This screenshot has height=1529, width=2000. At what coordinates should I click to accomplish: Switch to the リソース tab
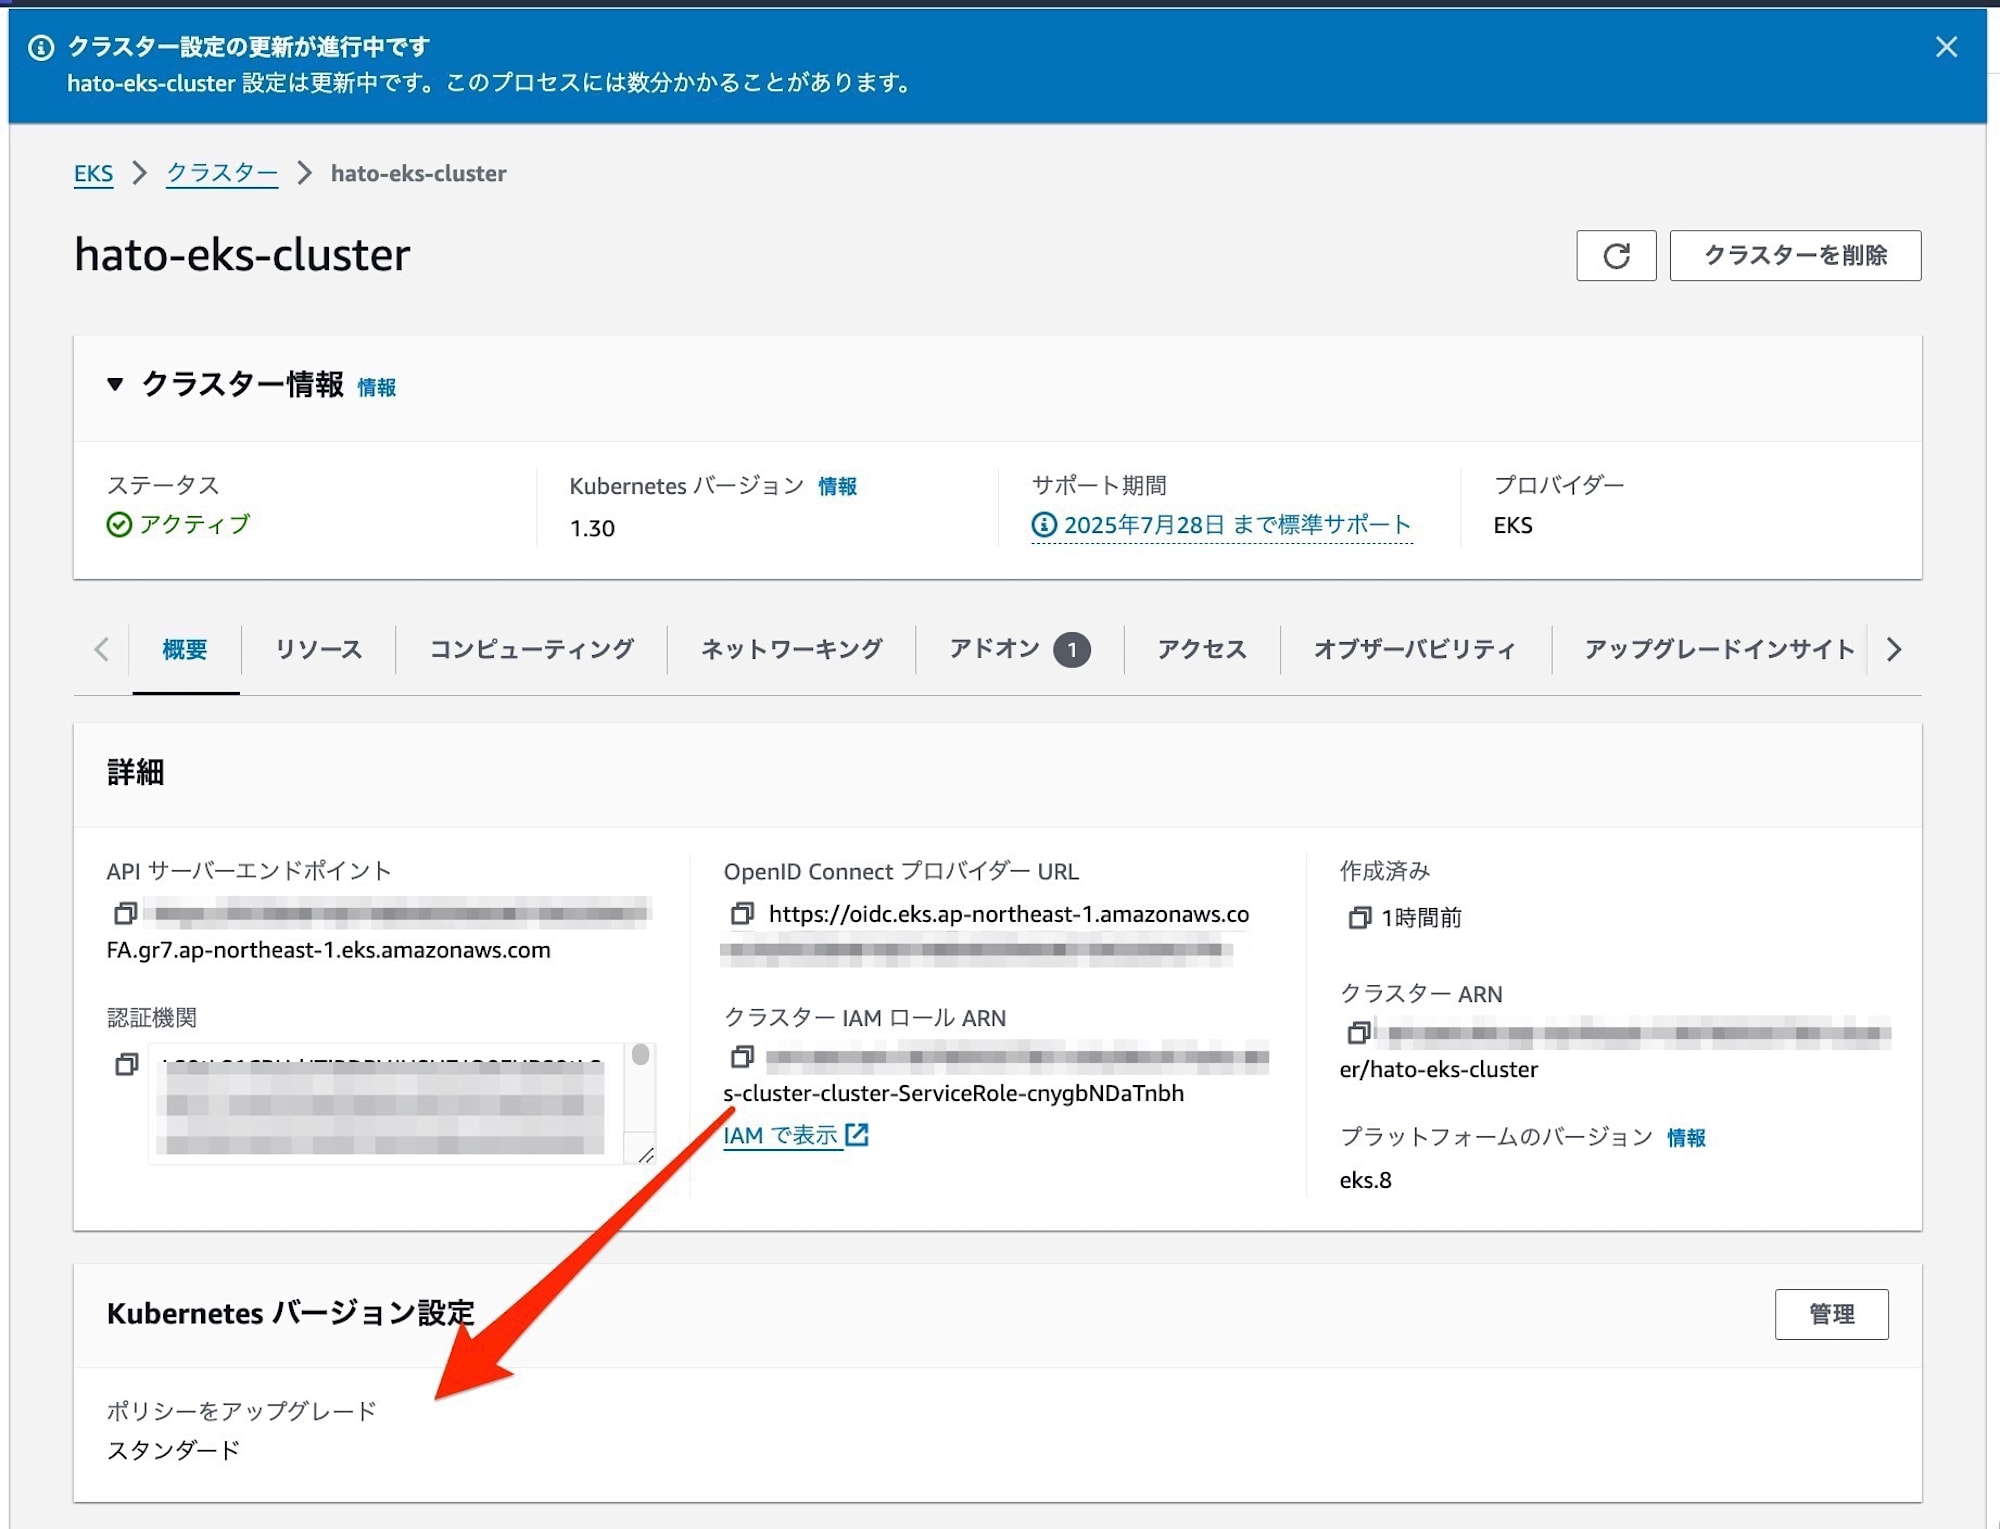[319, 649]
